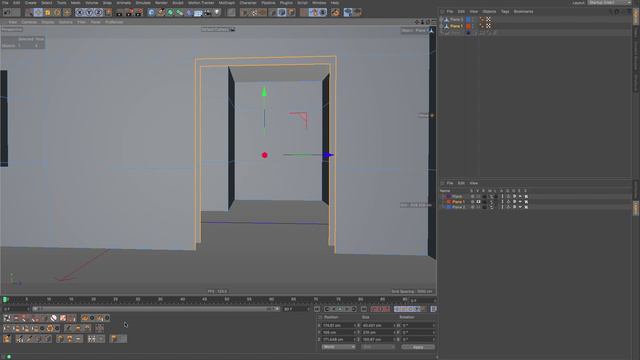Screen dimensions: 640x360
Task: Select layer Plane 1 in Layer Manager
Action: click(458, 202)
